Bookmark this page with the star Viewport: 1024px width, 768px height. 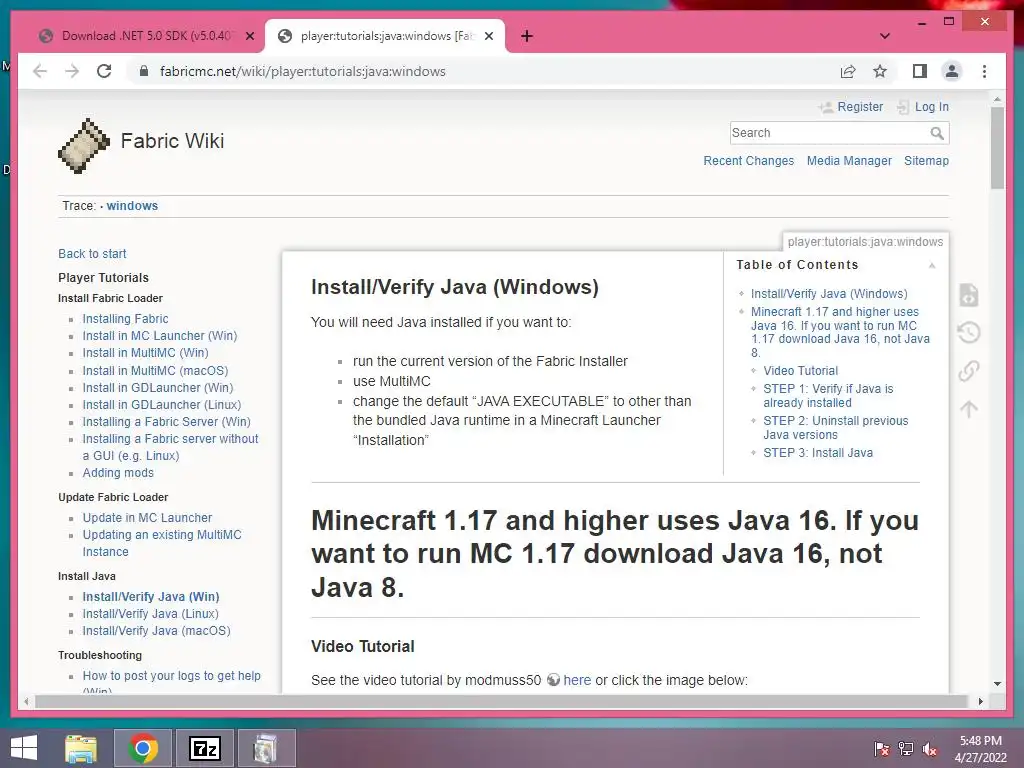(x=880, y=71)
